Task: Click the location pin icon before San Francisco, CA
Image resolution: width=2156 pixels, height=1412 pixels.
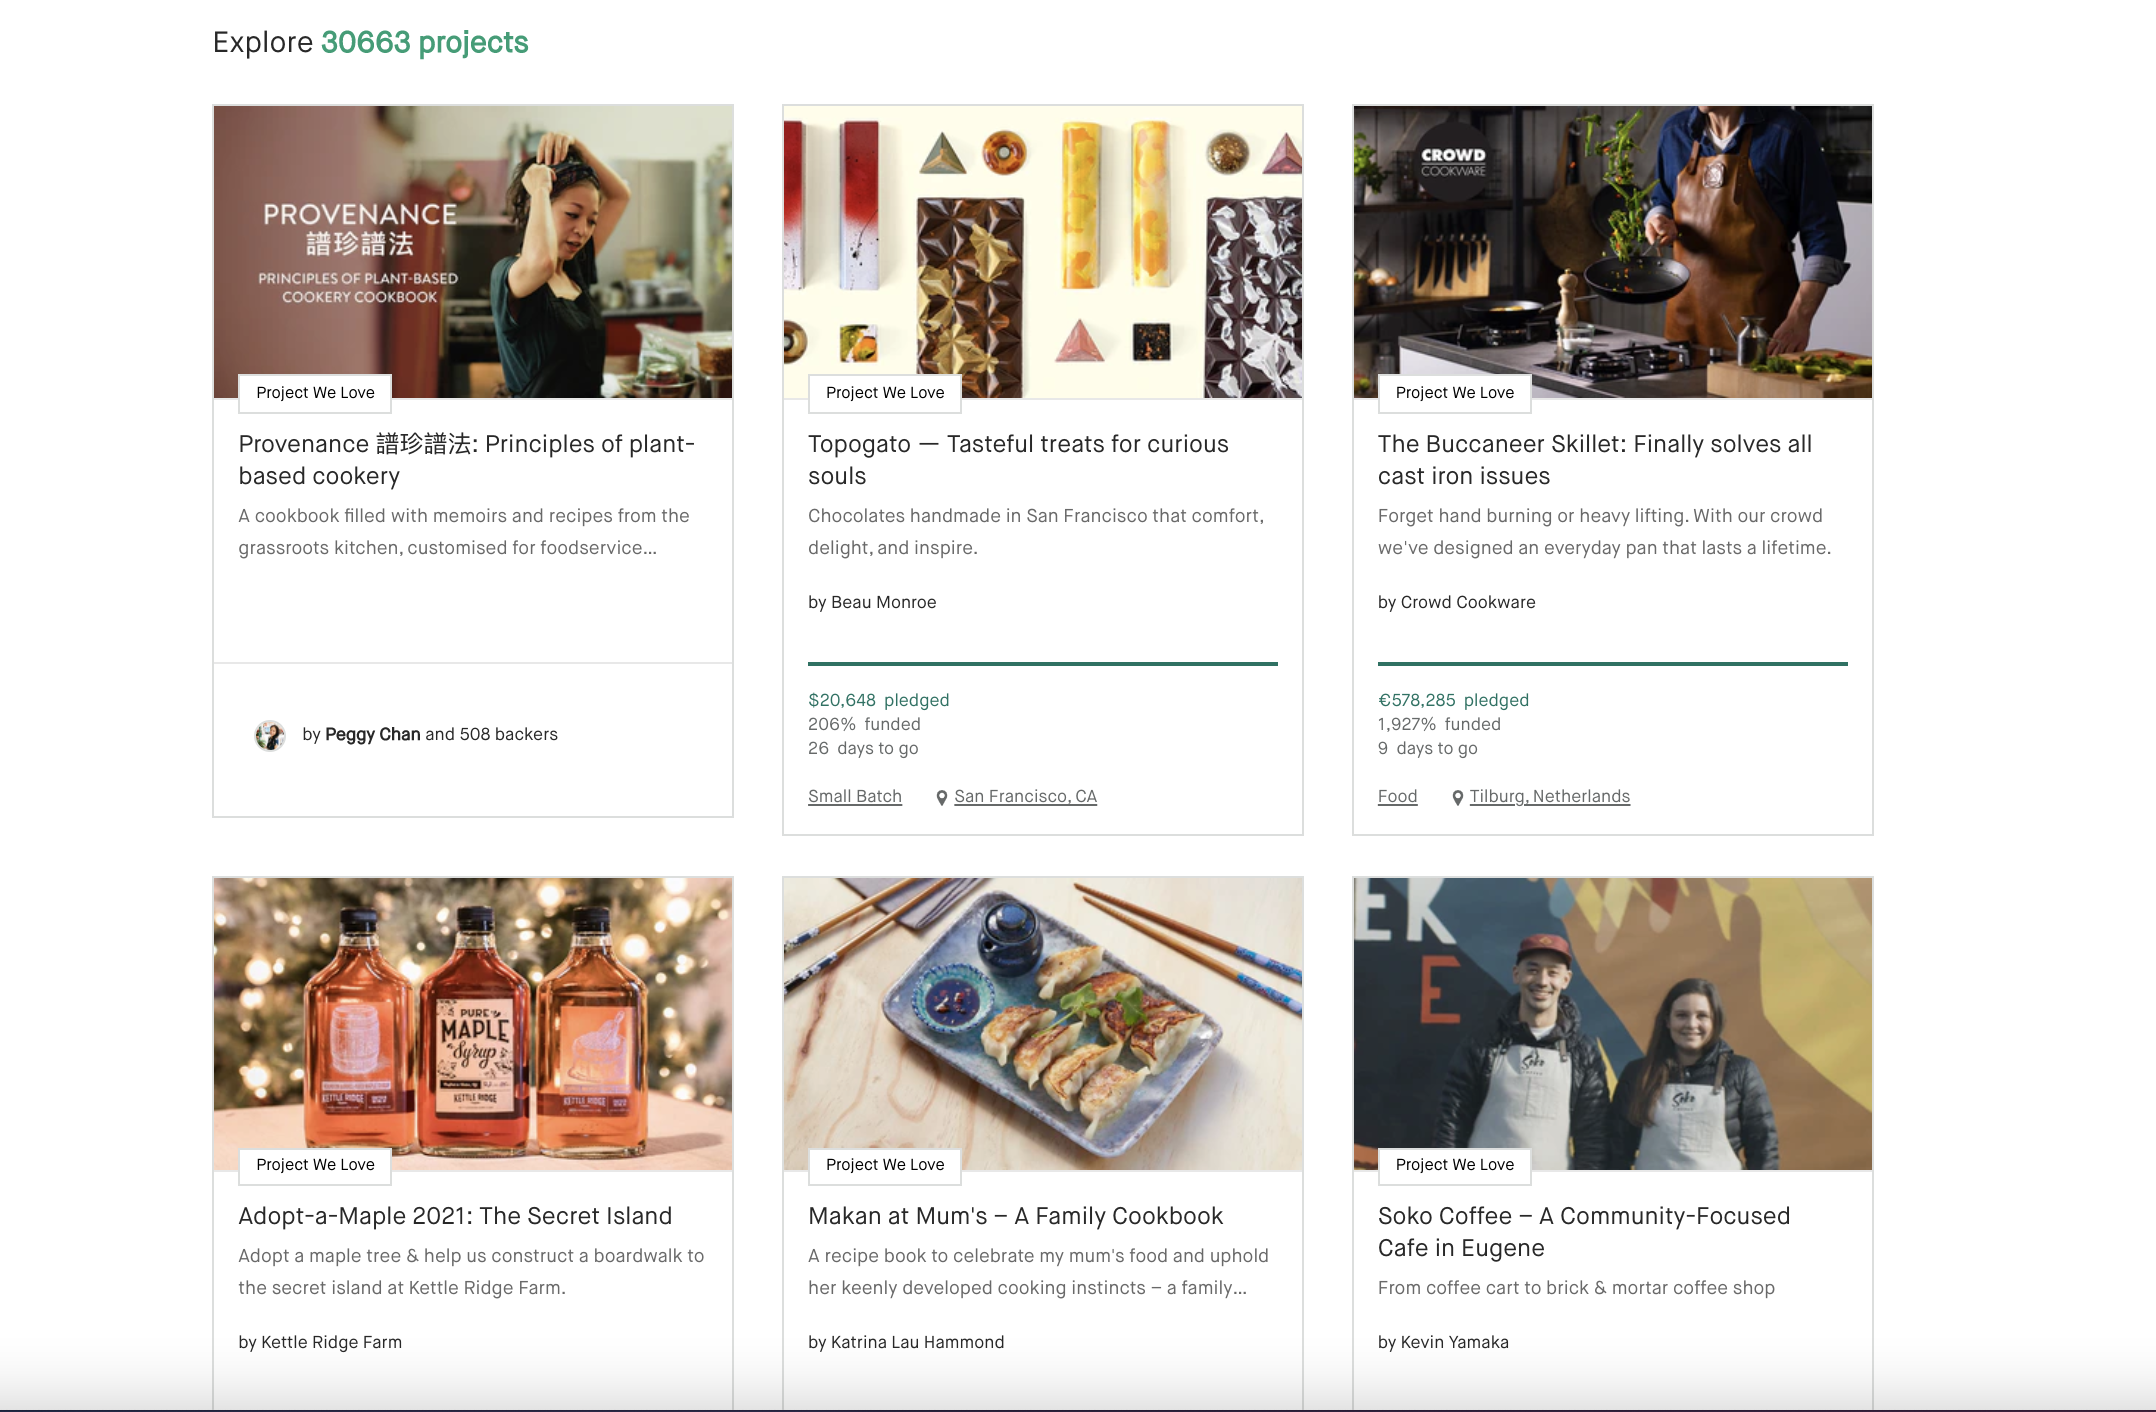Action: click(942, 797)
